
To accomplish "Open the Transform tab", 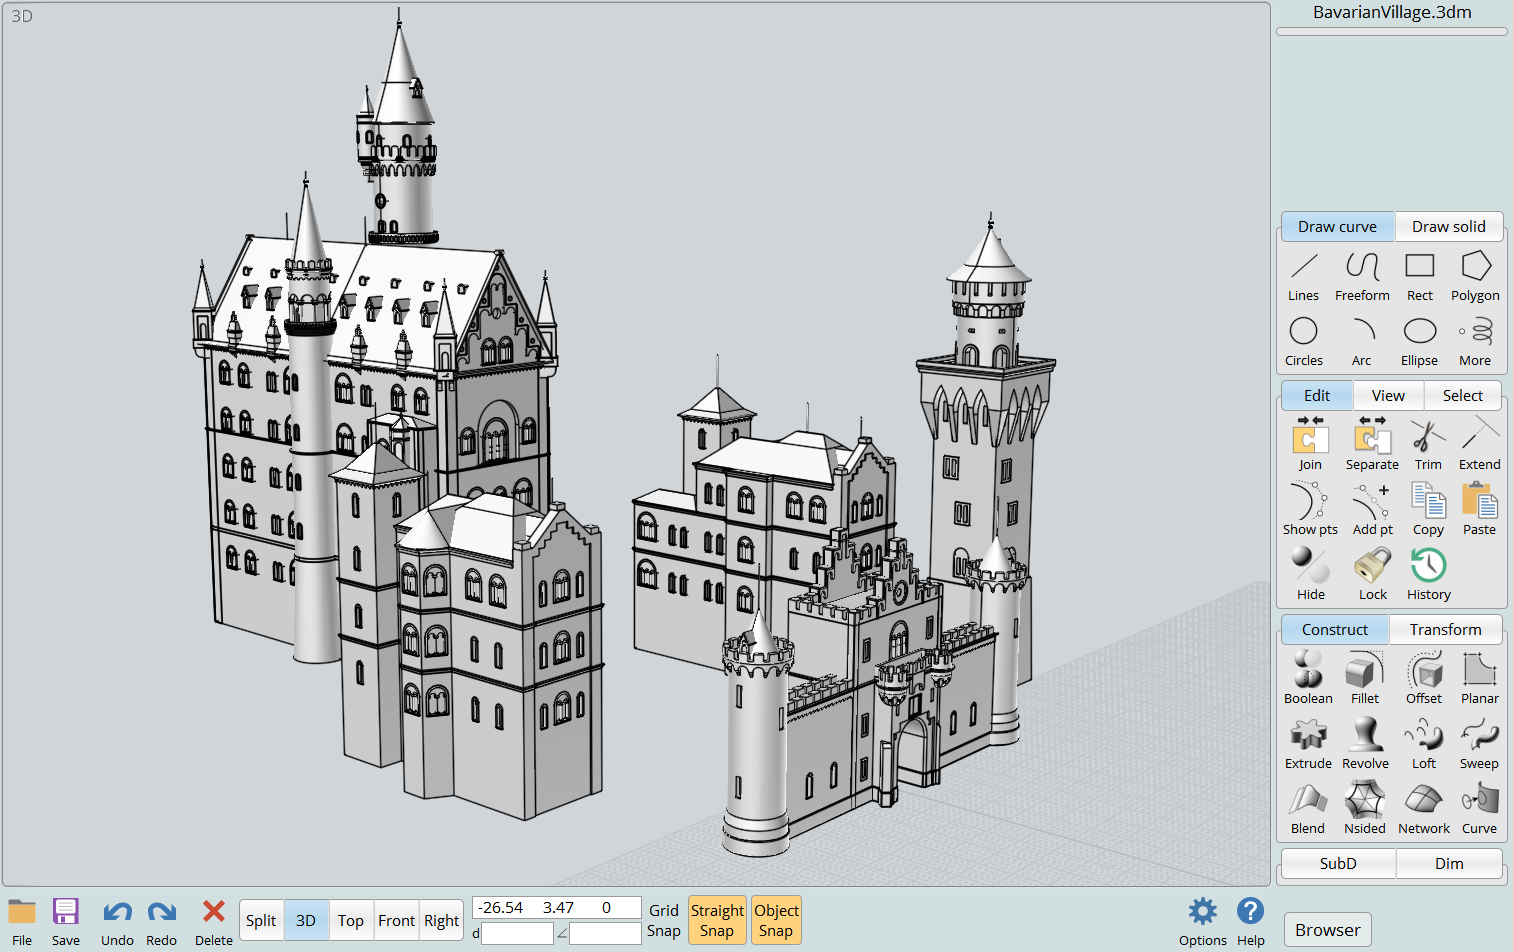I will (1445, 629).
